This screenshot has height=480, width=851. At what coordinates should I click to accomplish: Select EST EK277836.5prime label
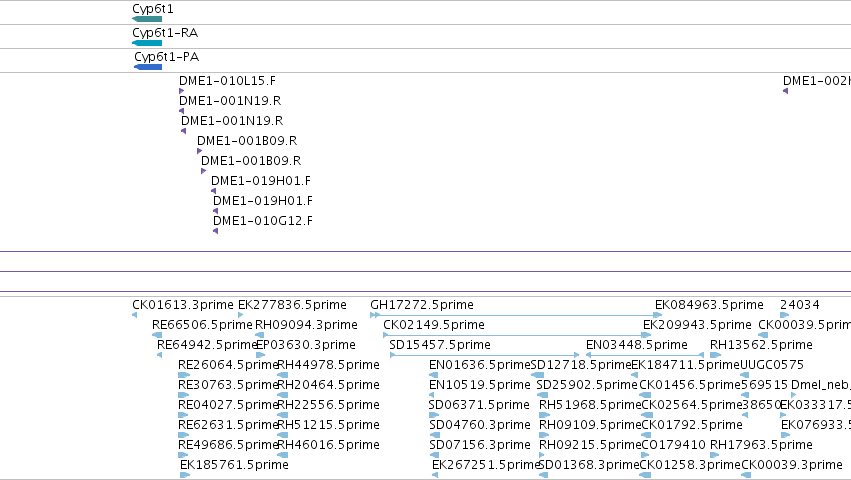pyautogui.click(x=293, y=305)
